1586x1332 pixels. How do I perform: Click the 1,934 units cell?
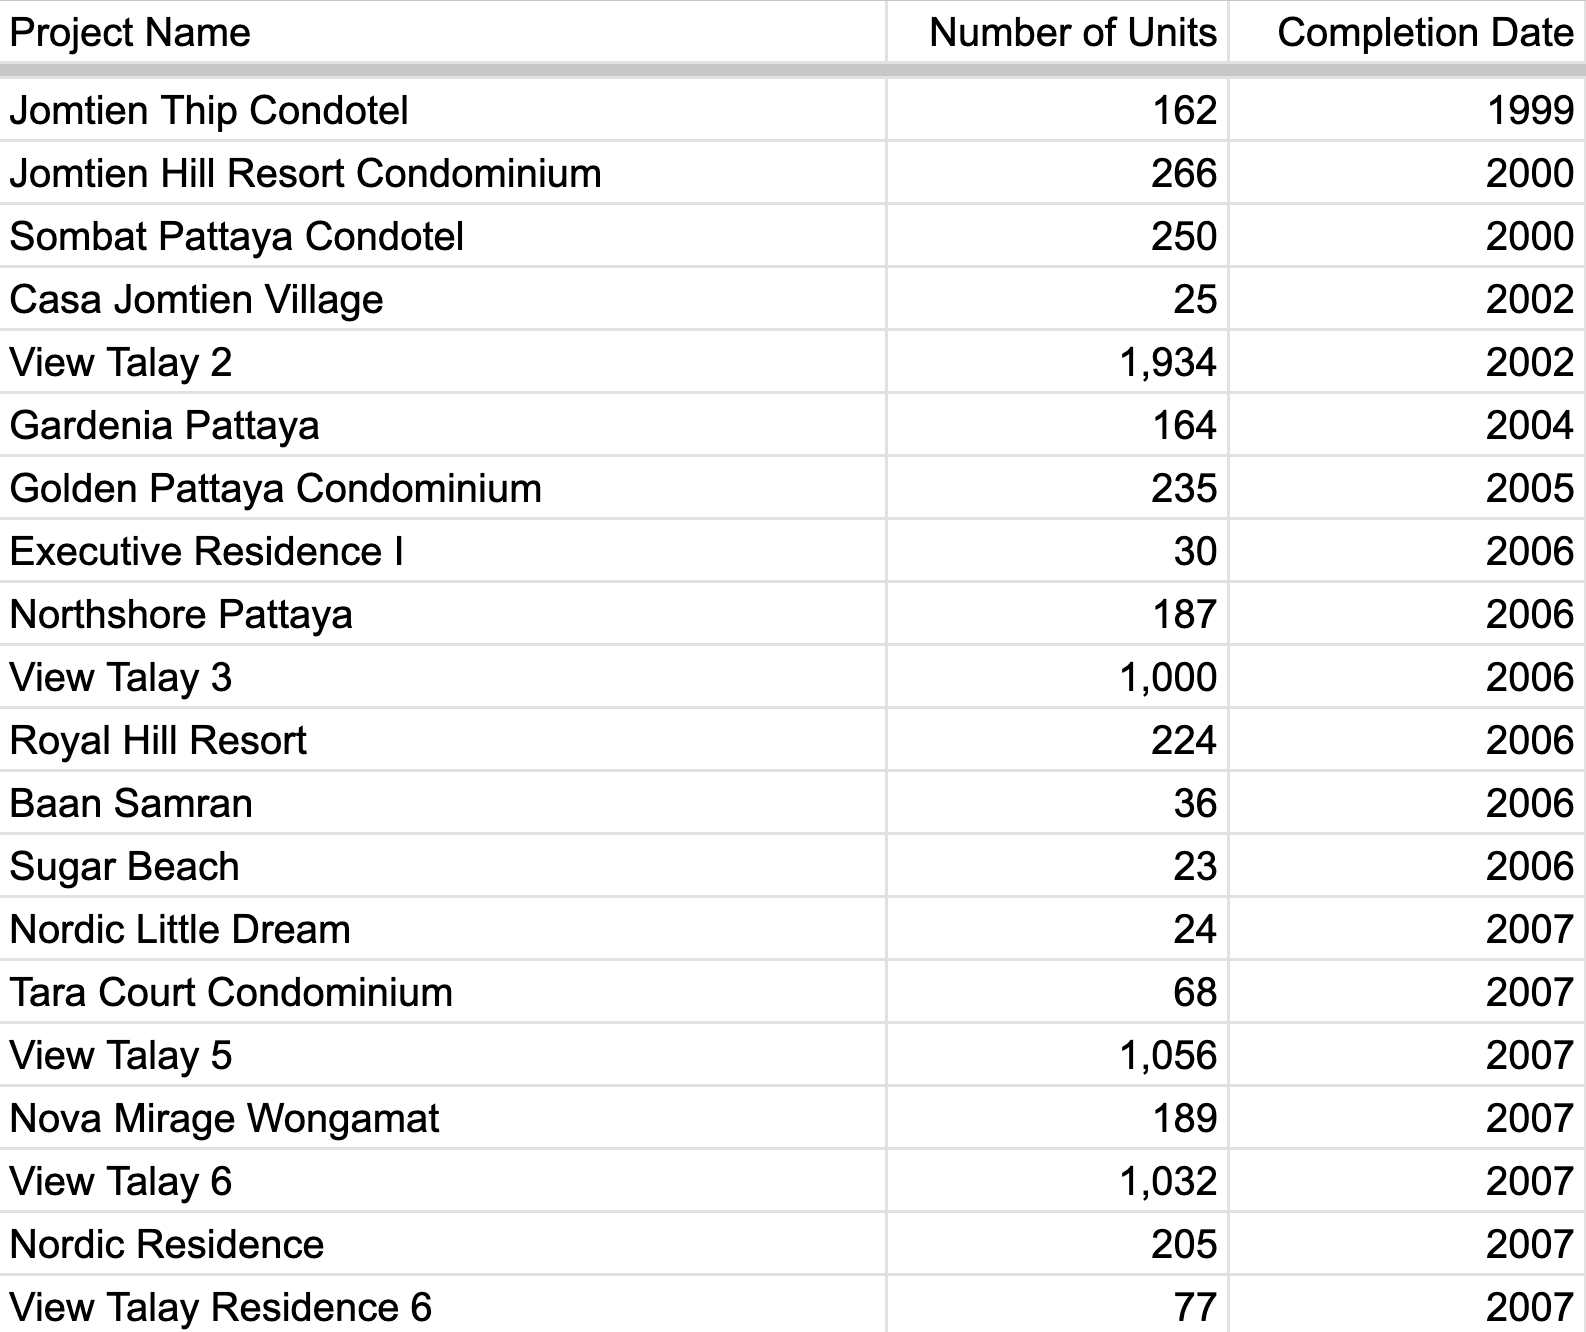pyautogui.click(x=1057, y=362)
